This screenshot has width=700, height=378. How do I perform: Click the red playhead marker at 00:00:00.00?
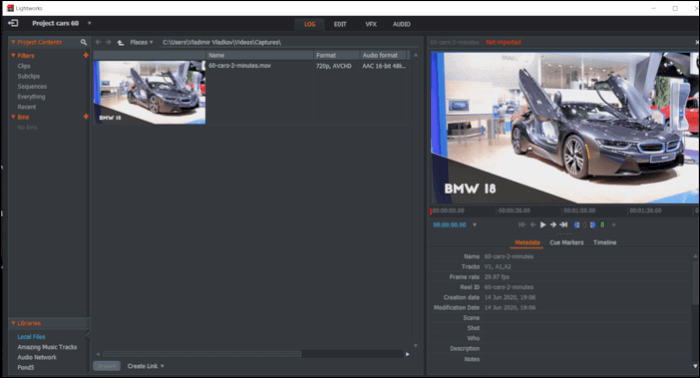[x=431, y=211]
